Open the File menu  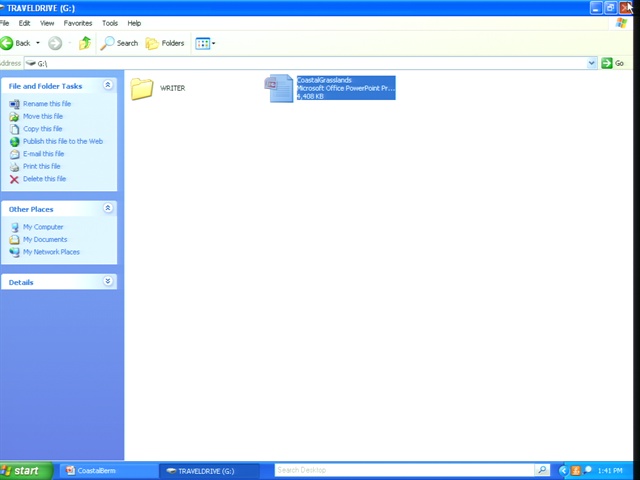click(x=4, y=23)
